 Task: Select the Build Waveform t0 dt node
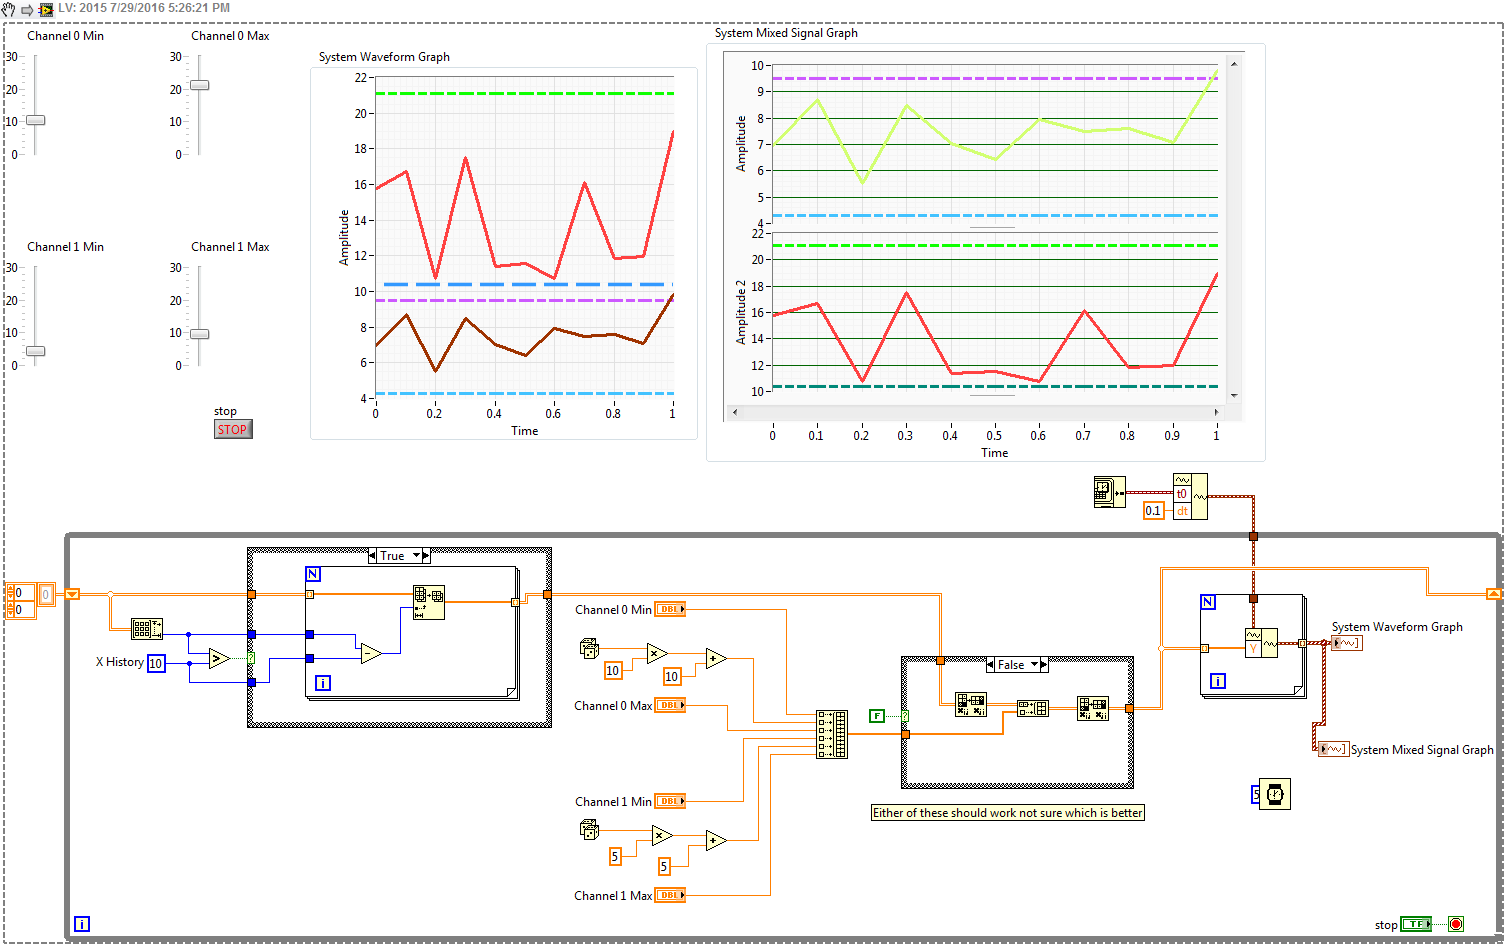tap(1190, 496)
